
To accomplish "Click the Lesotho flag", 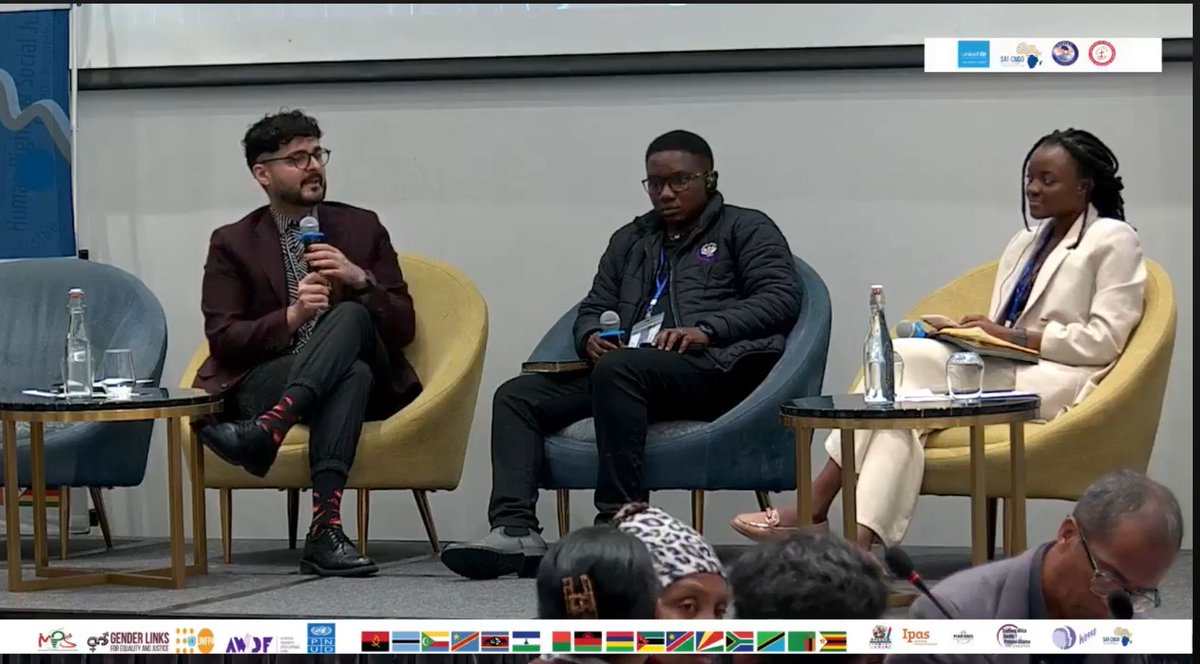I will [526, 641].
